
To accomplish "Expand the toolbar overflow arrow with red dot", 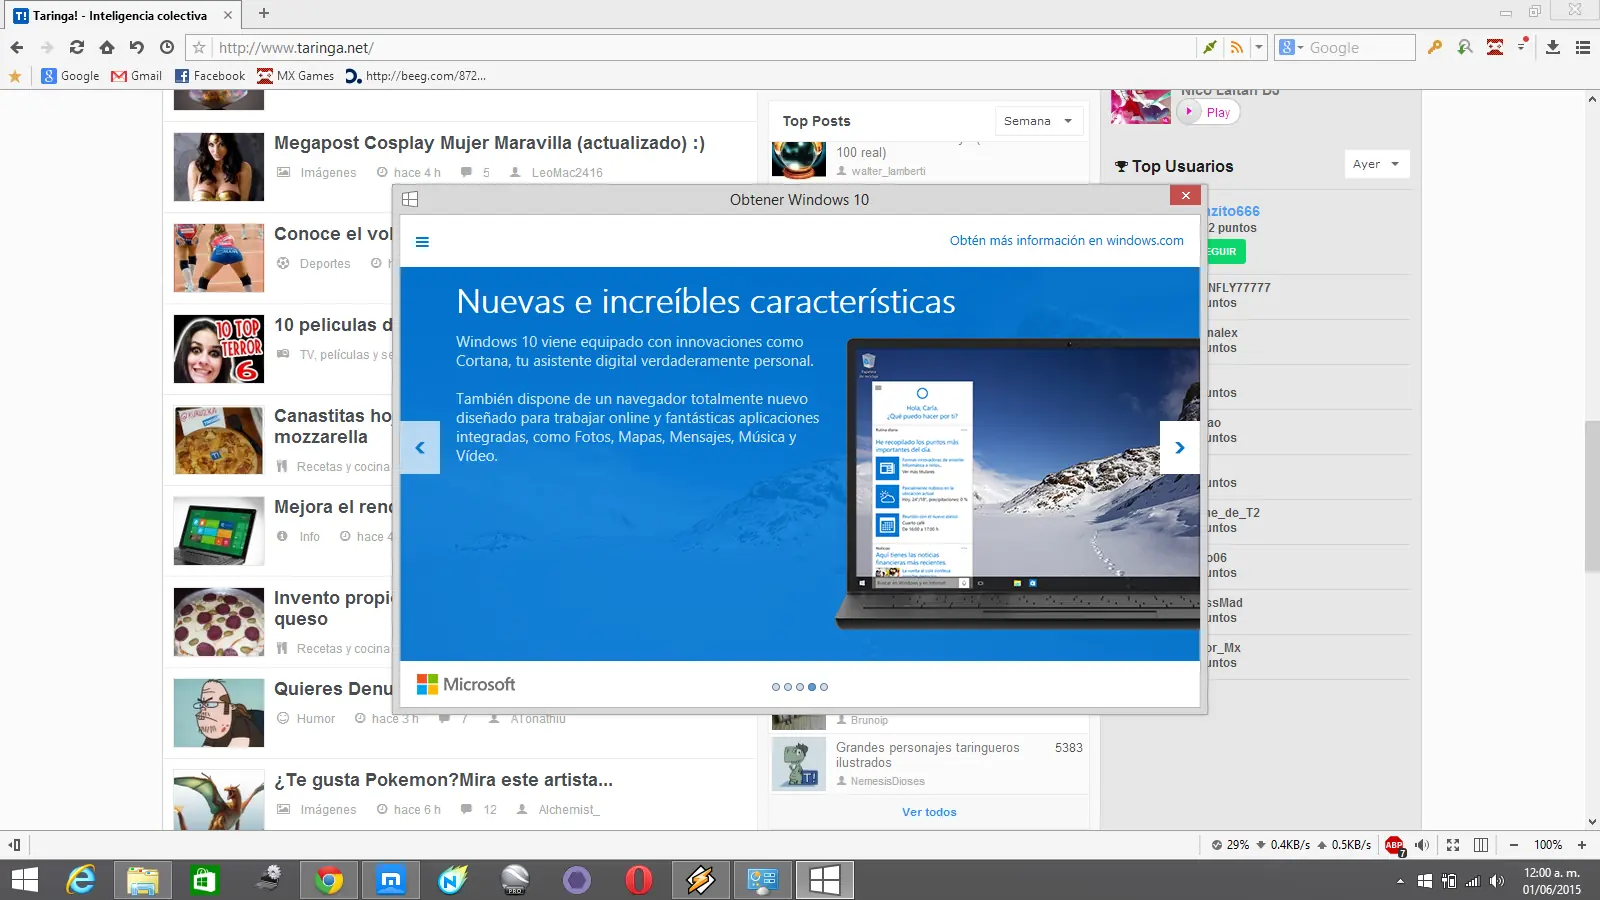I will click(1522, 46).
